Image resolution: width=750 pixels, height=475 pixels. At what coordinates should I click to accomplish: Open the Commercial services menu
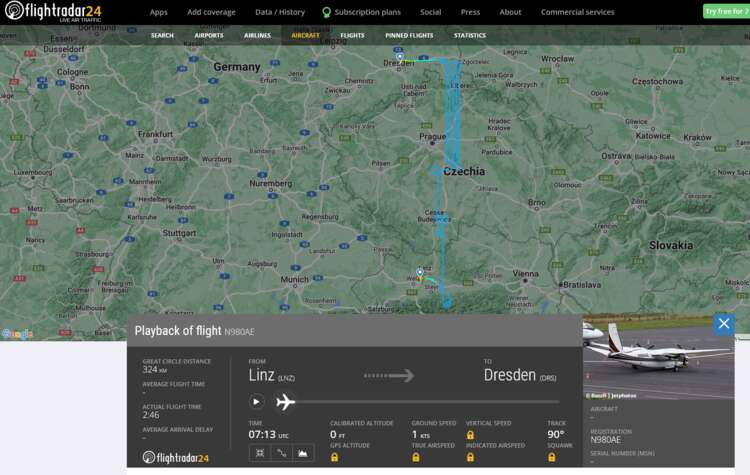pyautogui.click(x=577, y=12)
